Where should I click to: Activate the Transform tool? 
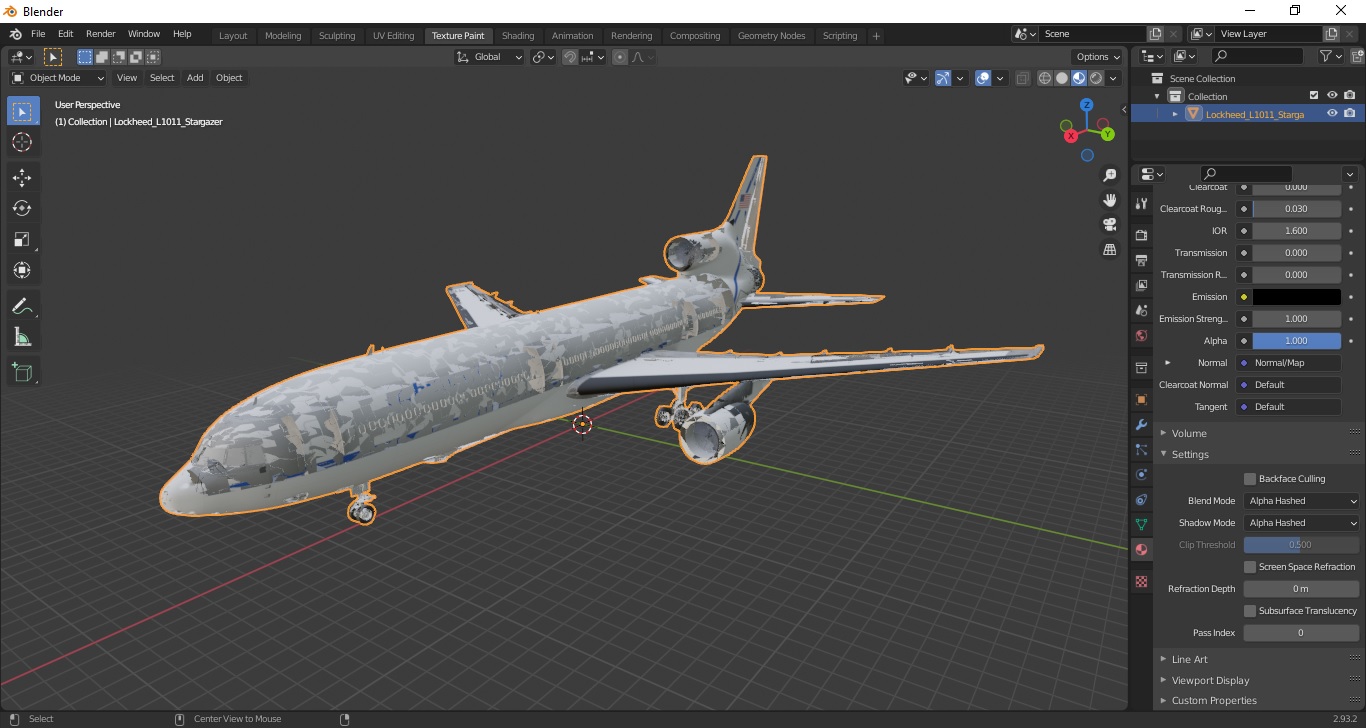22,270
